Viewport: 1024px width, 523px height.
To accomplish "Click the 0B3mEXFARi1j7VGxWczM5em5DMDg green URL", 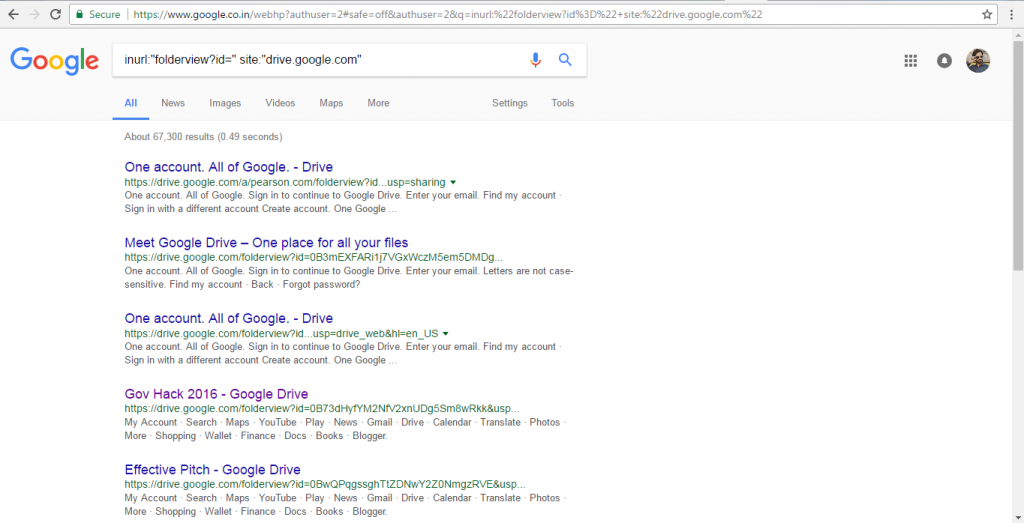I will (x=313, y=258).
